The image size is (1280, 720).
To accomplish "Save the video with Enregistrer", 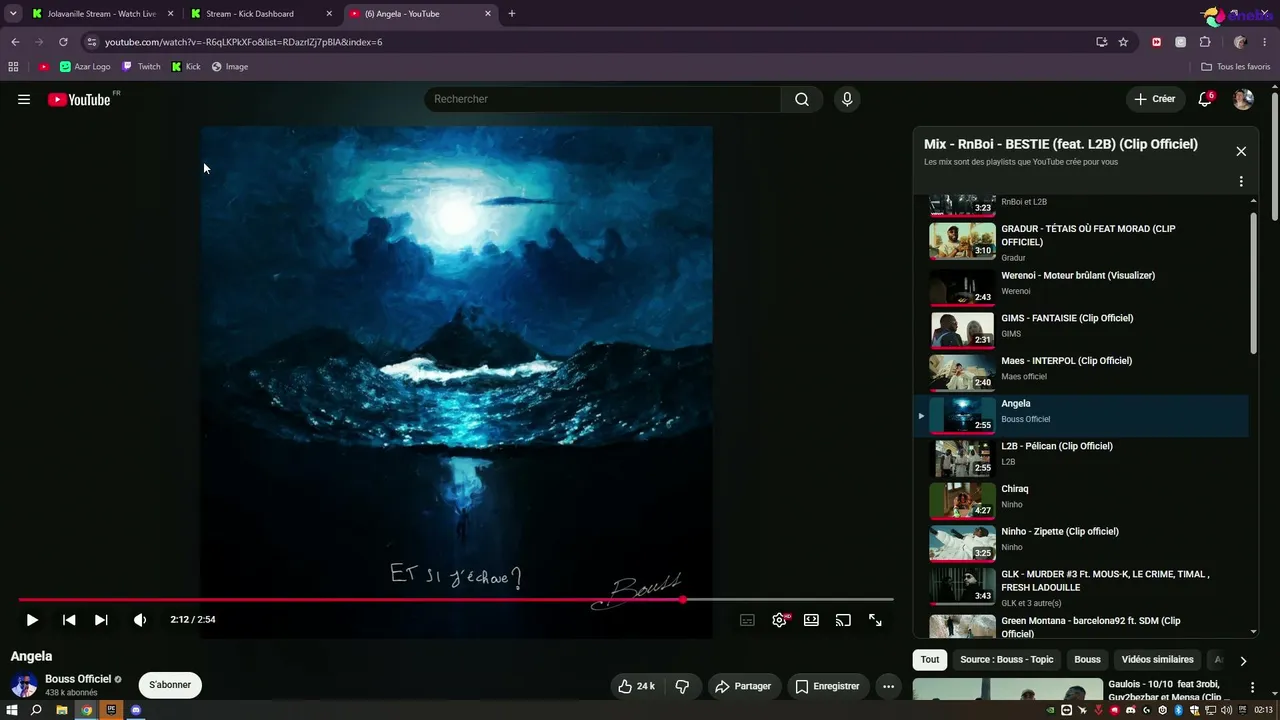I will pyautogui.click(x=827, y=686).
